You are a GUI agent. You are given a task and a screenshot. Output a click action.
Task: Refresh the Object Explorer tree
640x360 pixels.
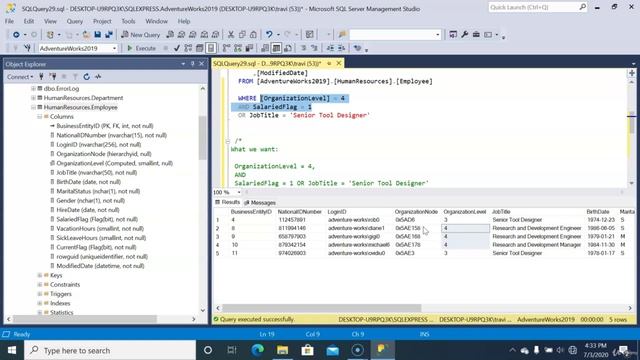[87, 77]
